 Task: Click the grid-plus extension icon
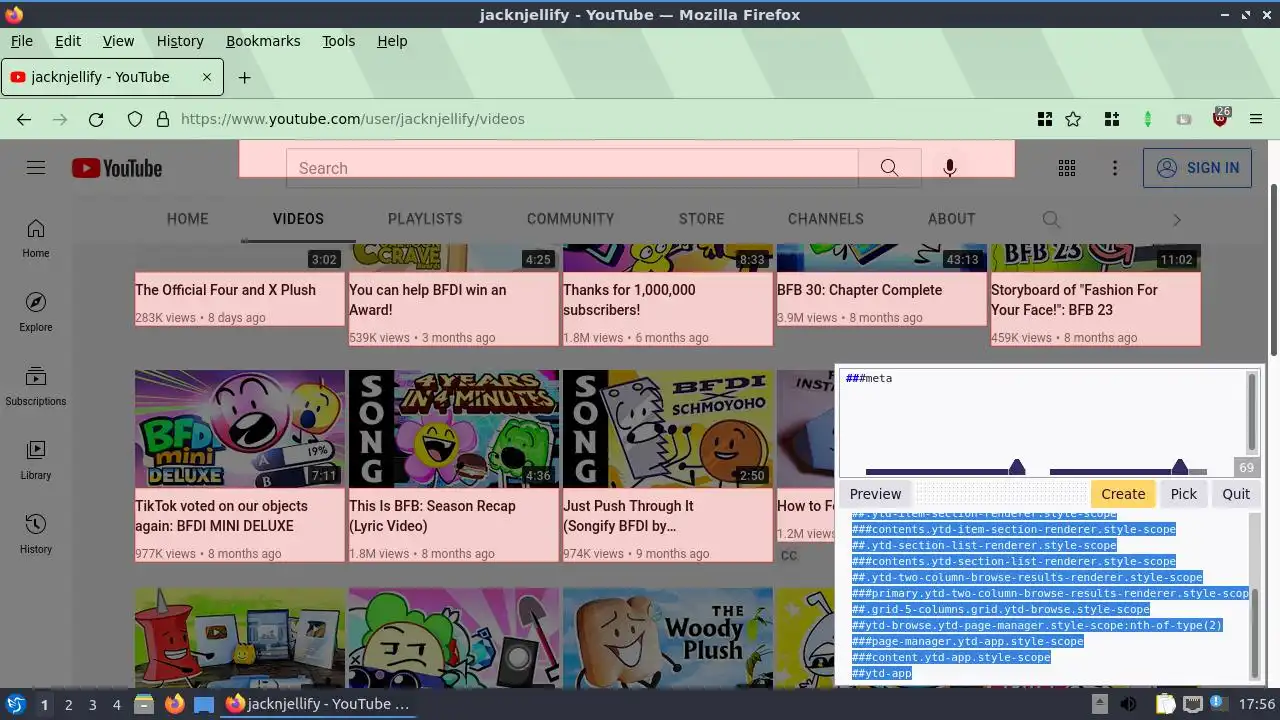pyautogui.click(x=1112, y=119)
